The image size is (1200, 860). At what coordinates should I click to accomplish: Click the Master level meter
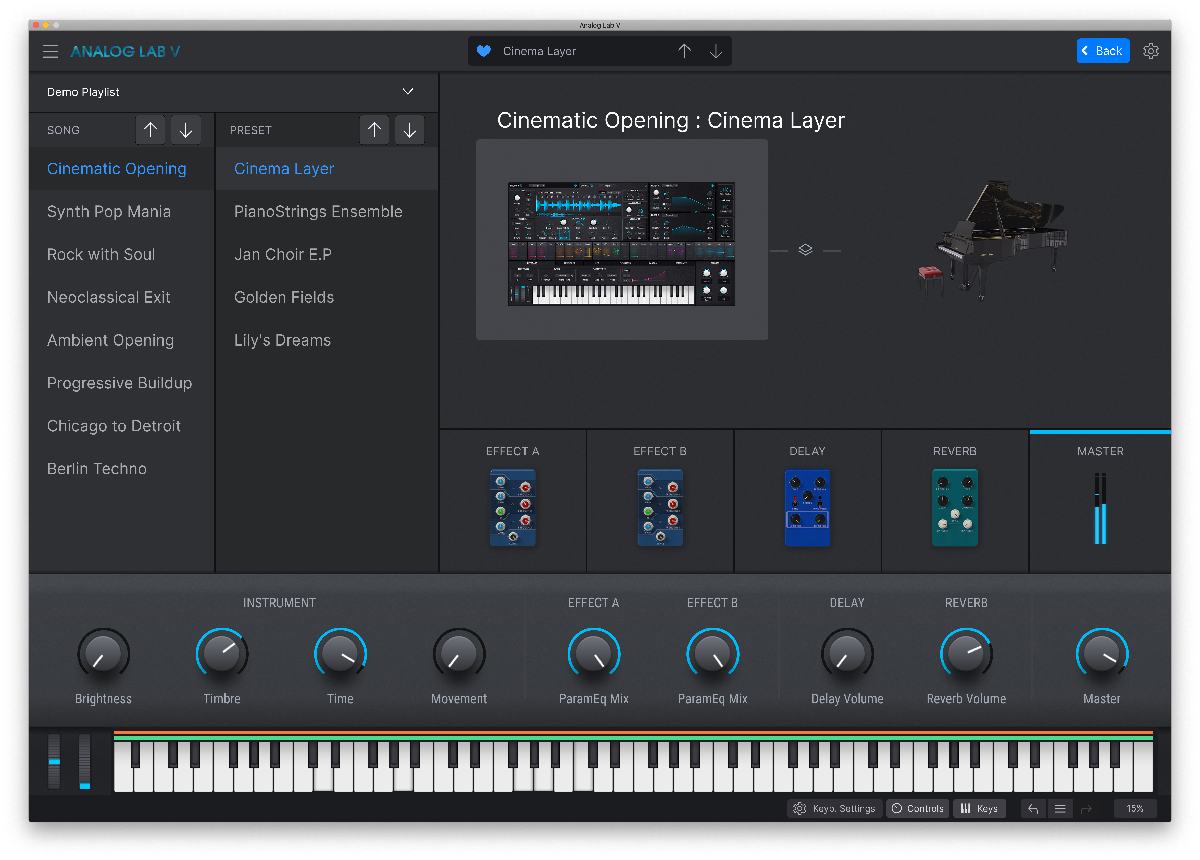[1100, 508]
